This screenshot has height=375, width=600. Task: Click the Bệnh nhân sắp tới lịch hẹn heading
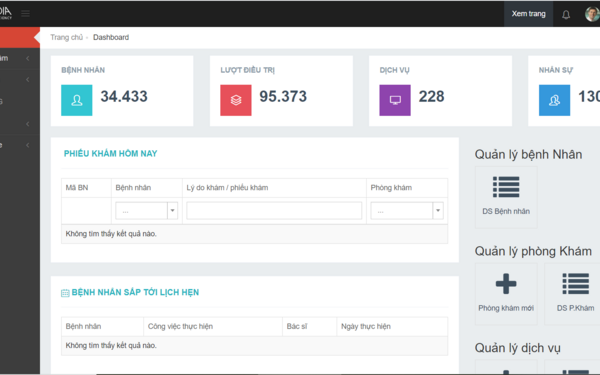(x=135, y=292)
